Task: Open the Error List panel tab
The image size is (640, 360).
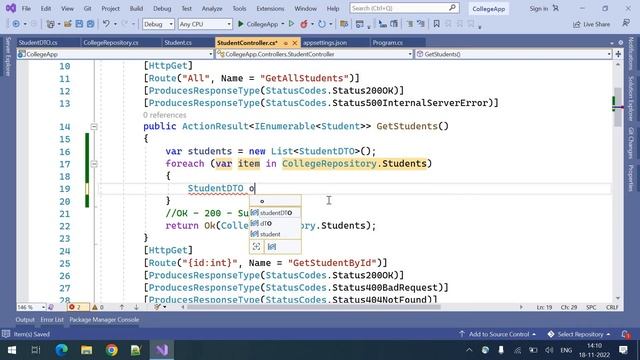Action: pos(52,320)
